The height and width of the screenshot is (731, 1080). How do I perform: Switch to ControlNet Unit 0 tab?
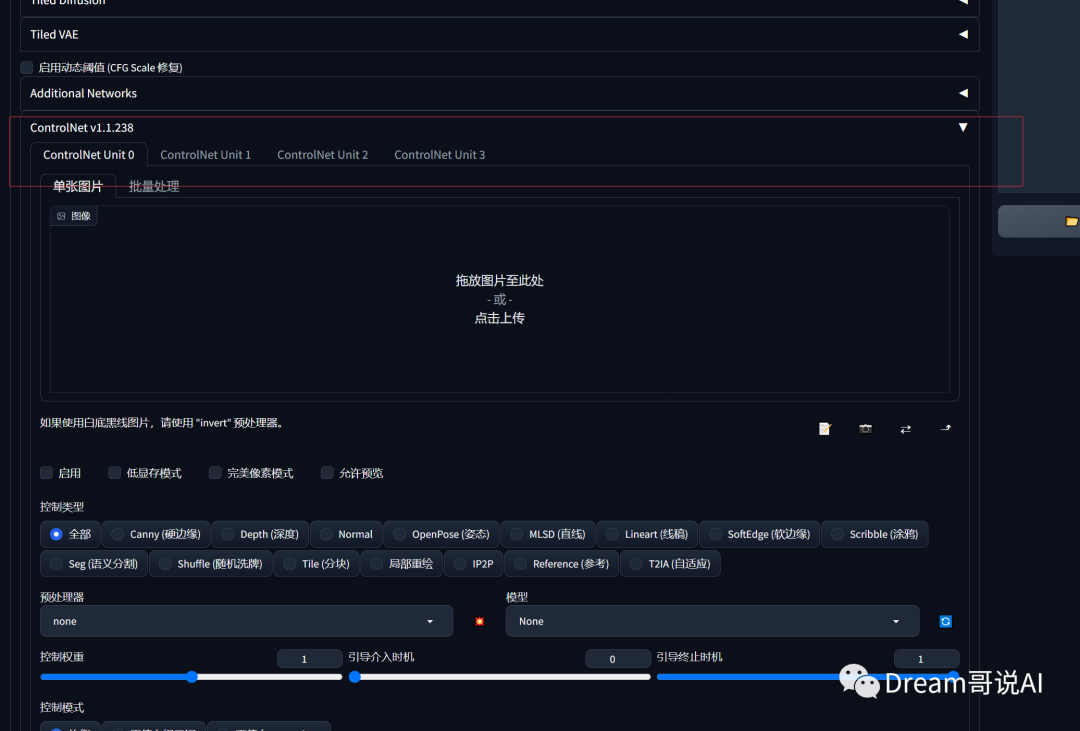[89, 154]
